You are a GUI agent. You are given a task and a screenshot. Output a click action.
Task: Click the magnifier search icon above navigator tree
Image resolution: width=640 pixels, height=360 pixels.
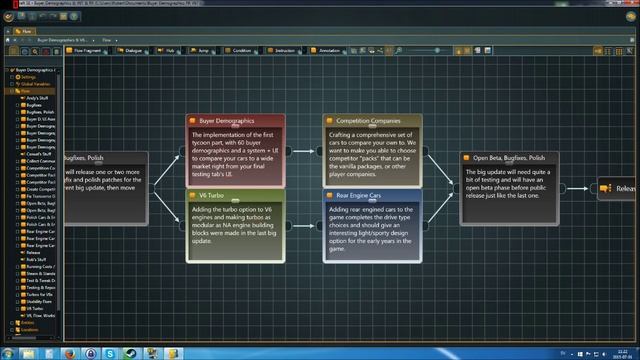pos(35,51)
